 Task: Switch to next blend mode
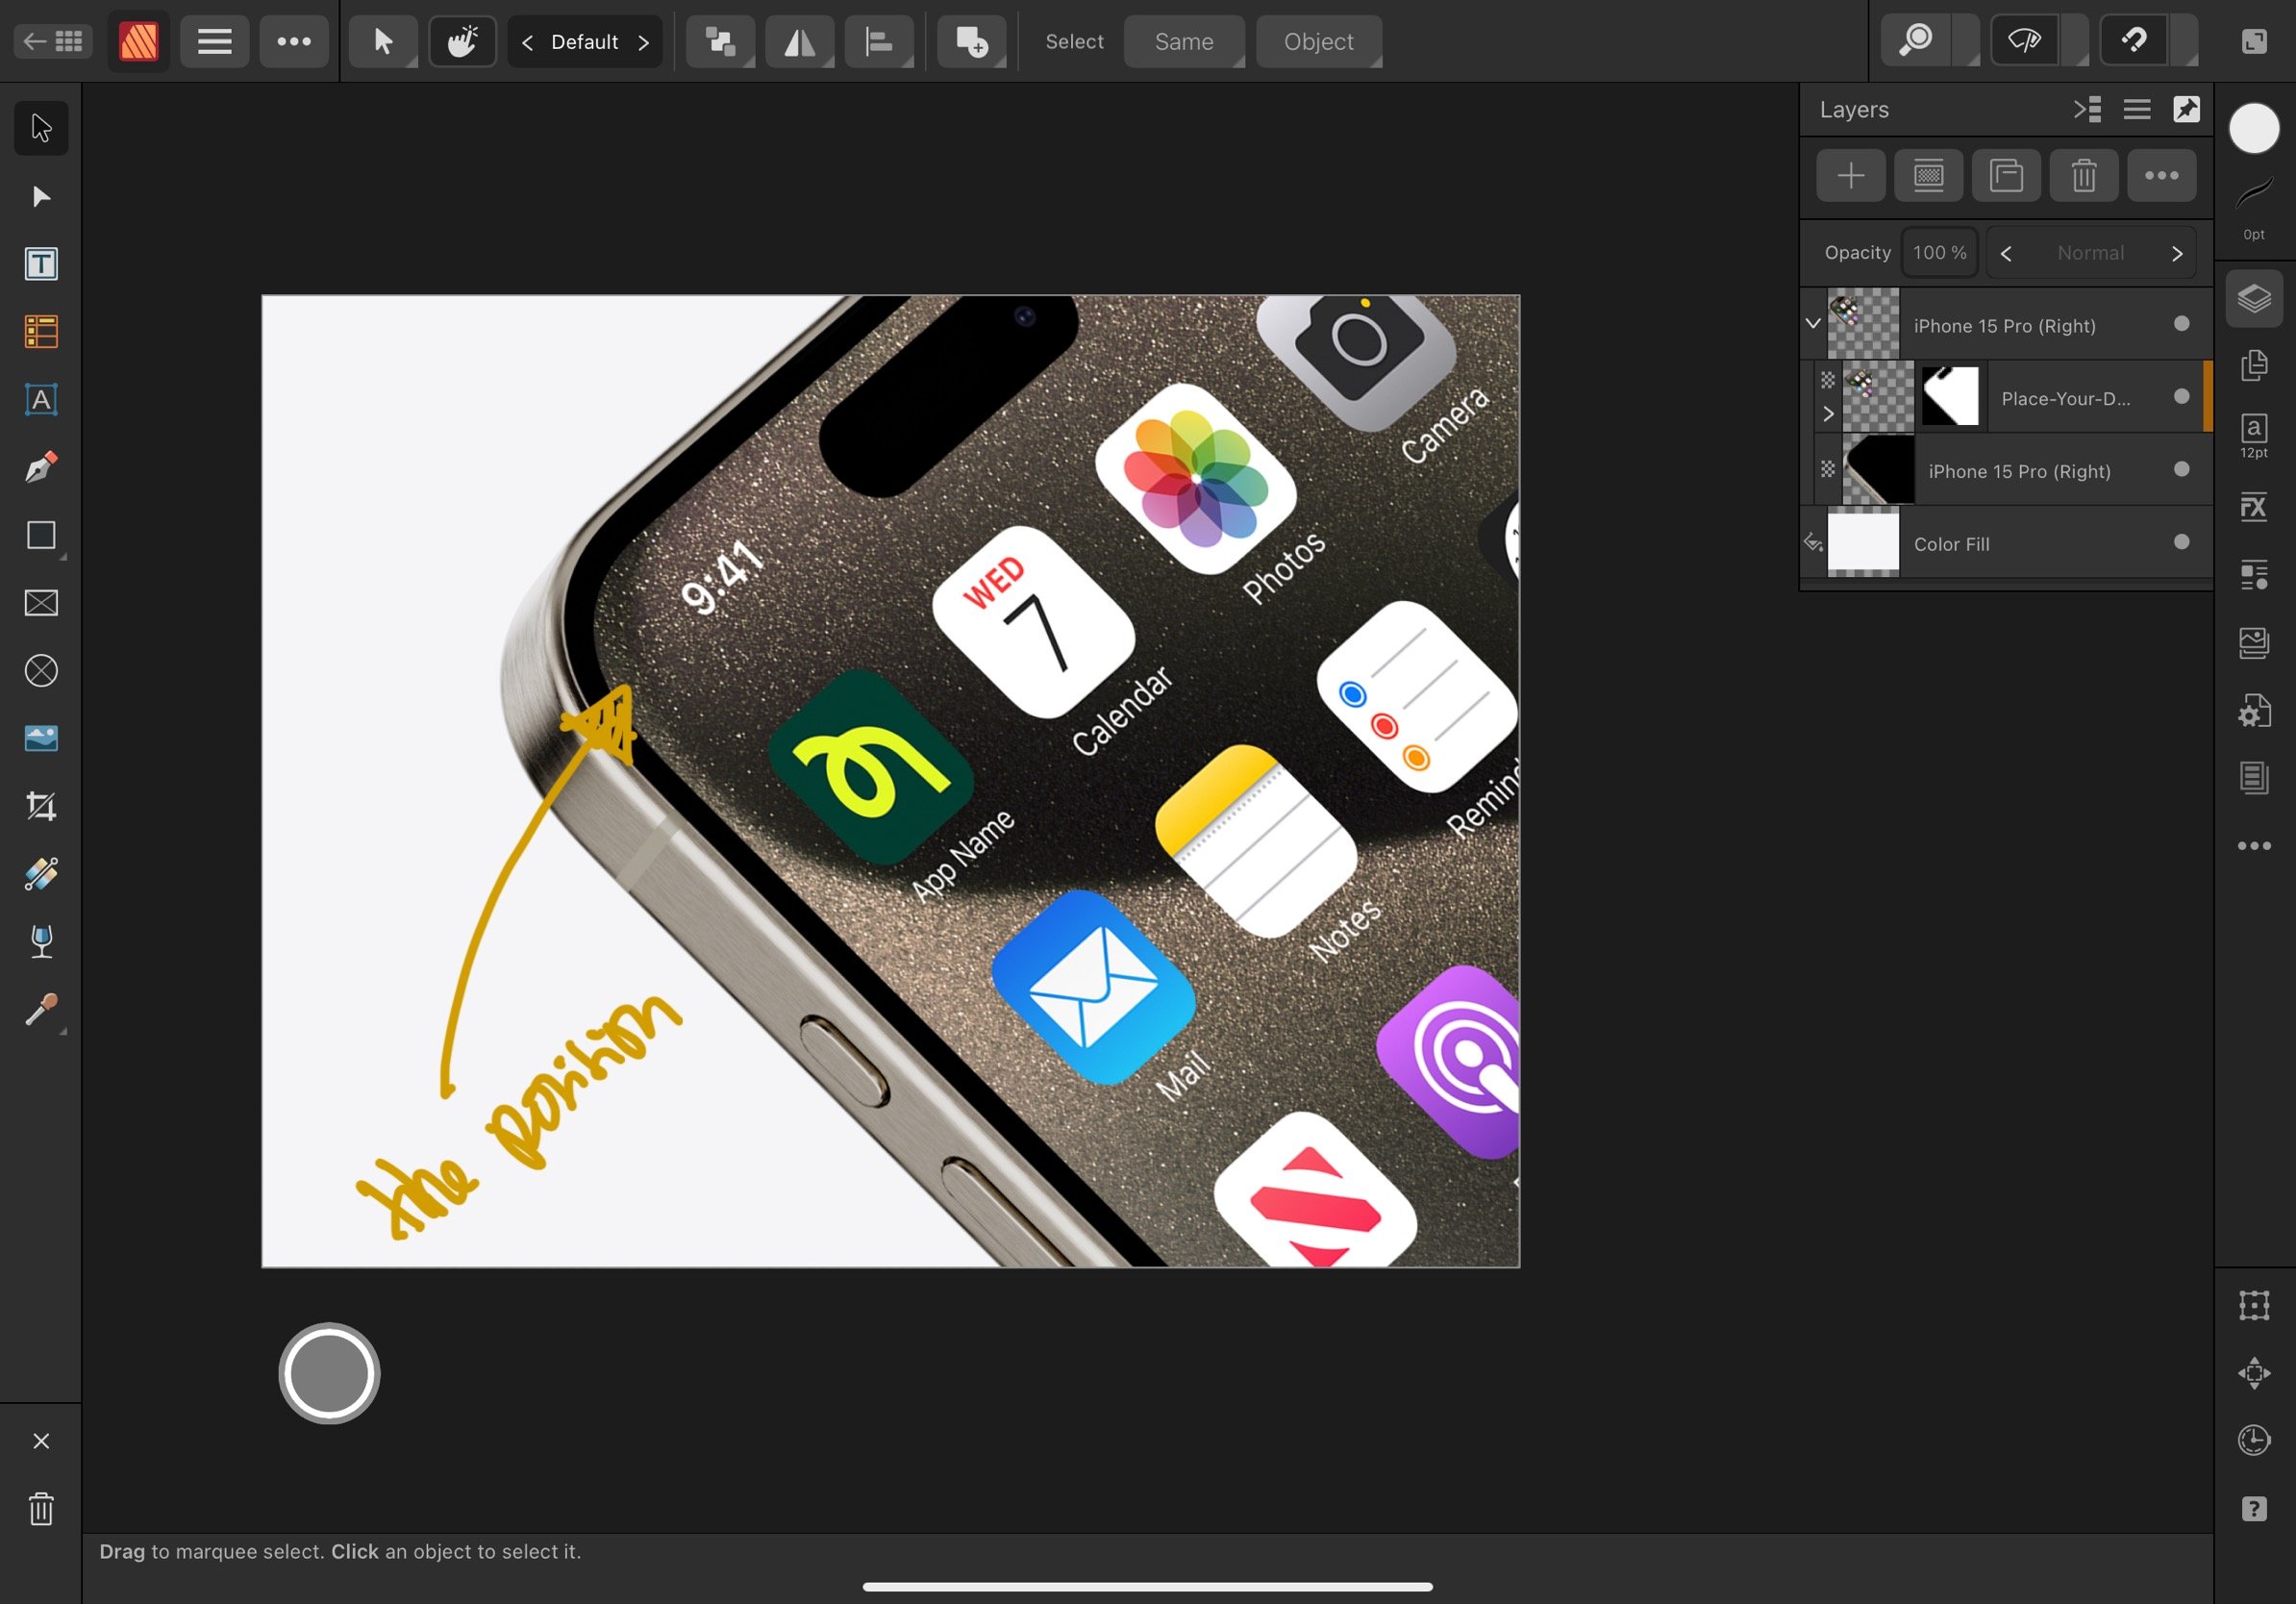[2177, 254]
